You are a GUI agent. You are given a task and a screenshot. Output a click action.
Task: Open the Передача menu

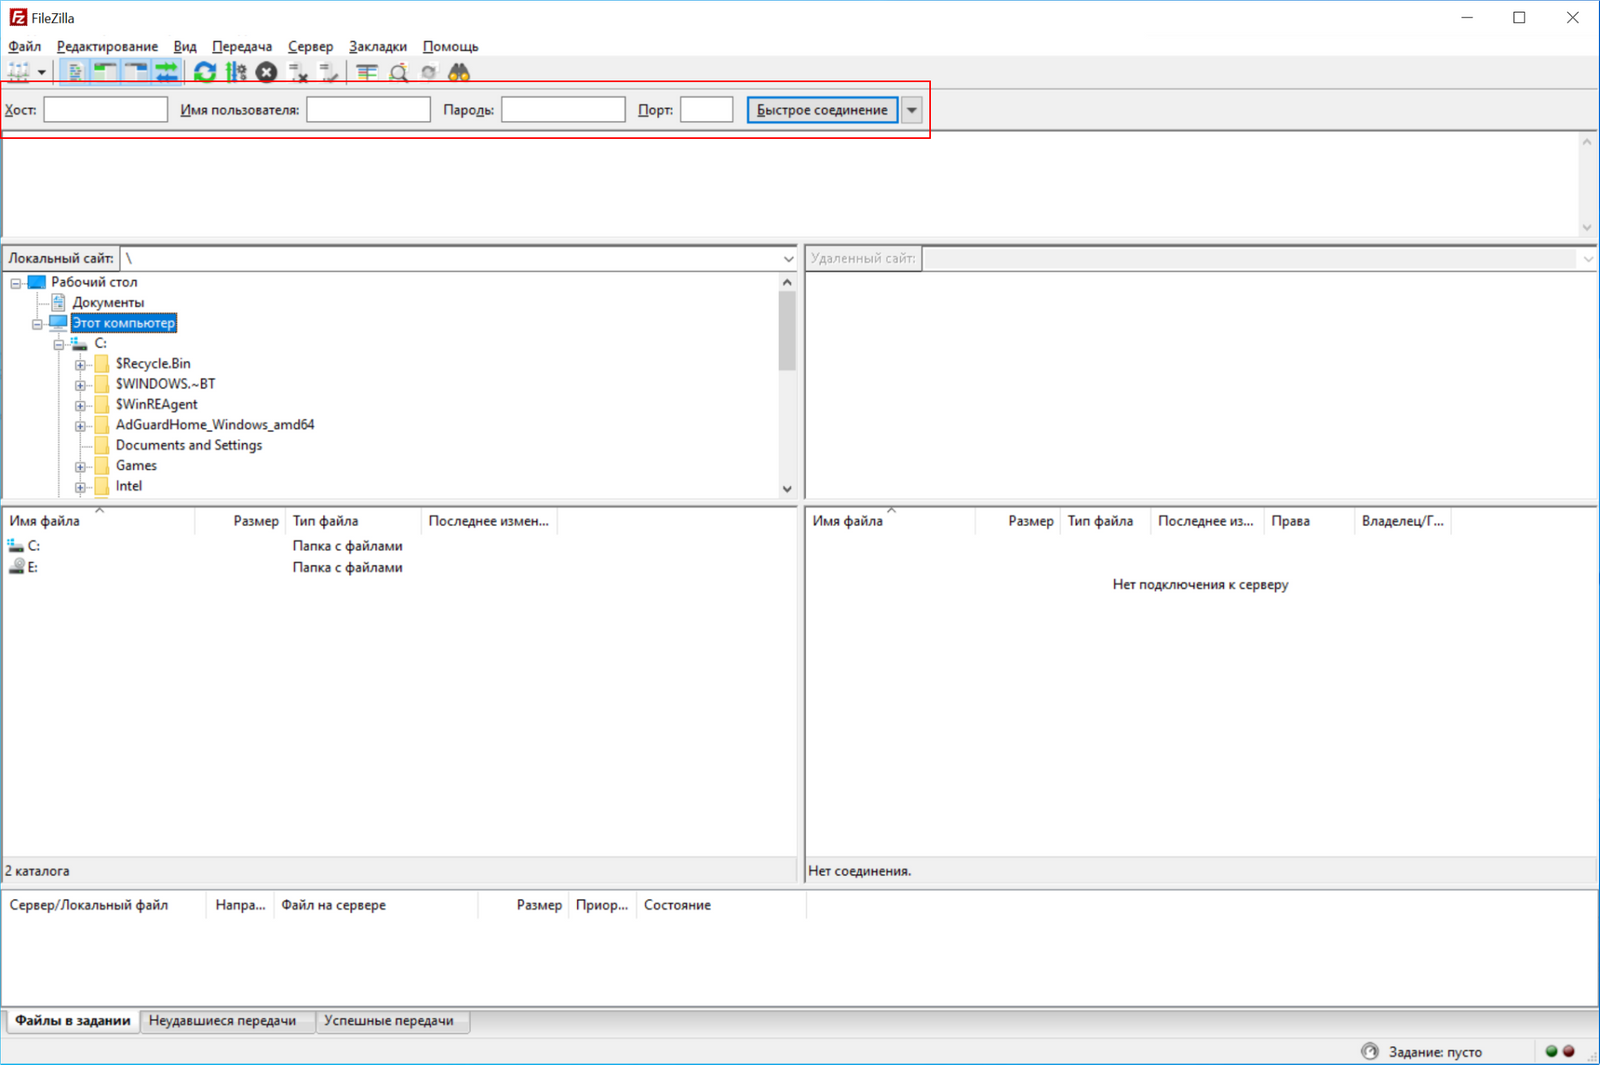click(242, 46)
